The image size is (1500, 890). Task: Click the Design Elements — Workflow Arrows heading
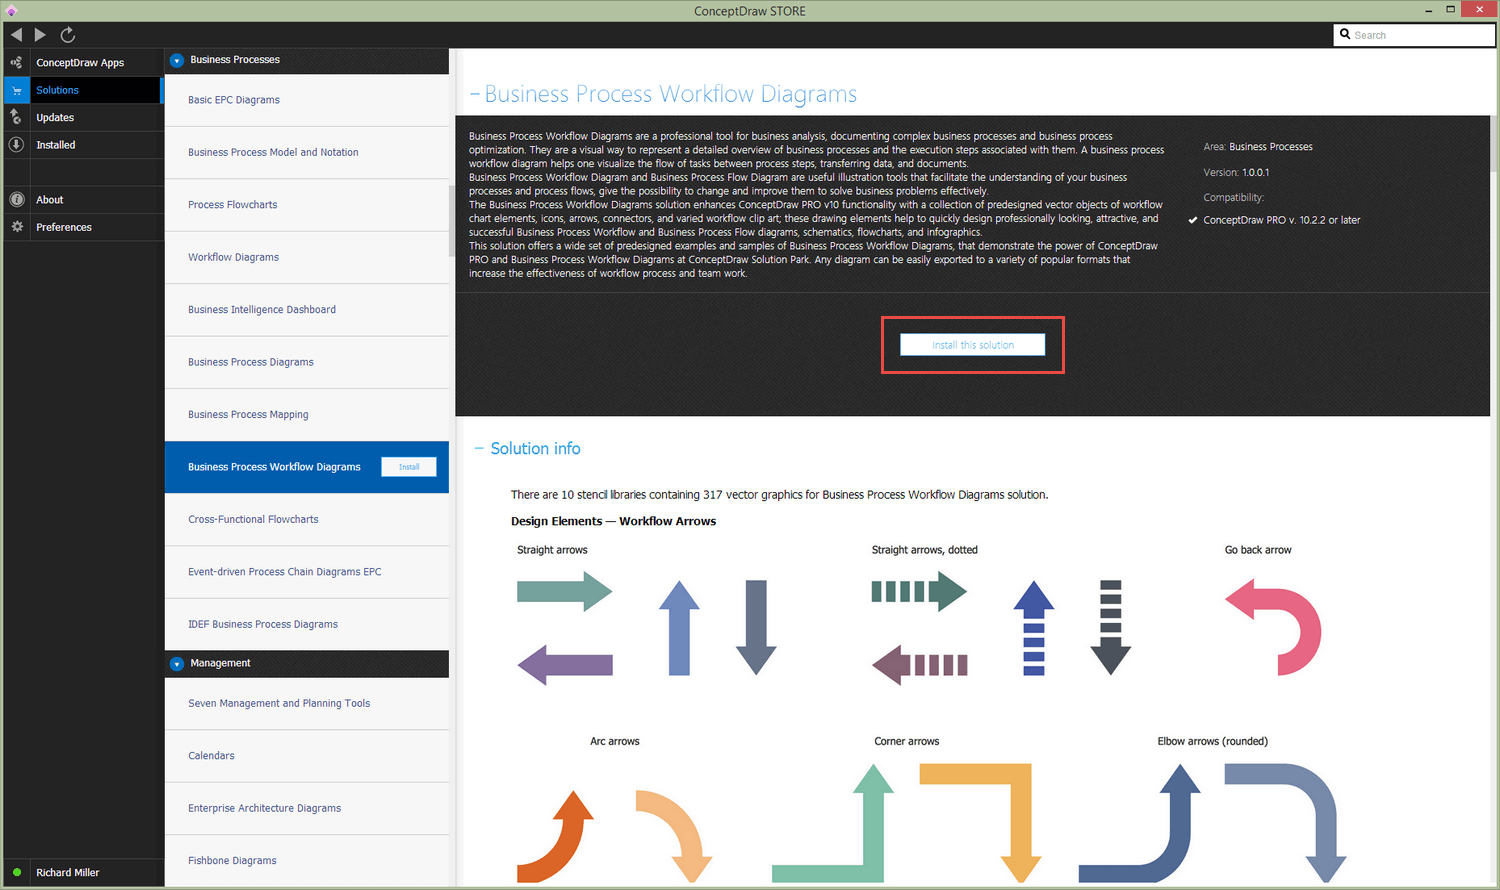[613, 522]
